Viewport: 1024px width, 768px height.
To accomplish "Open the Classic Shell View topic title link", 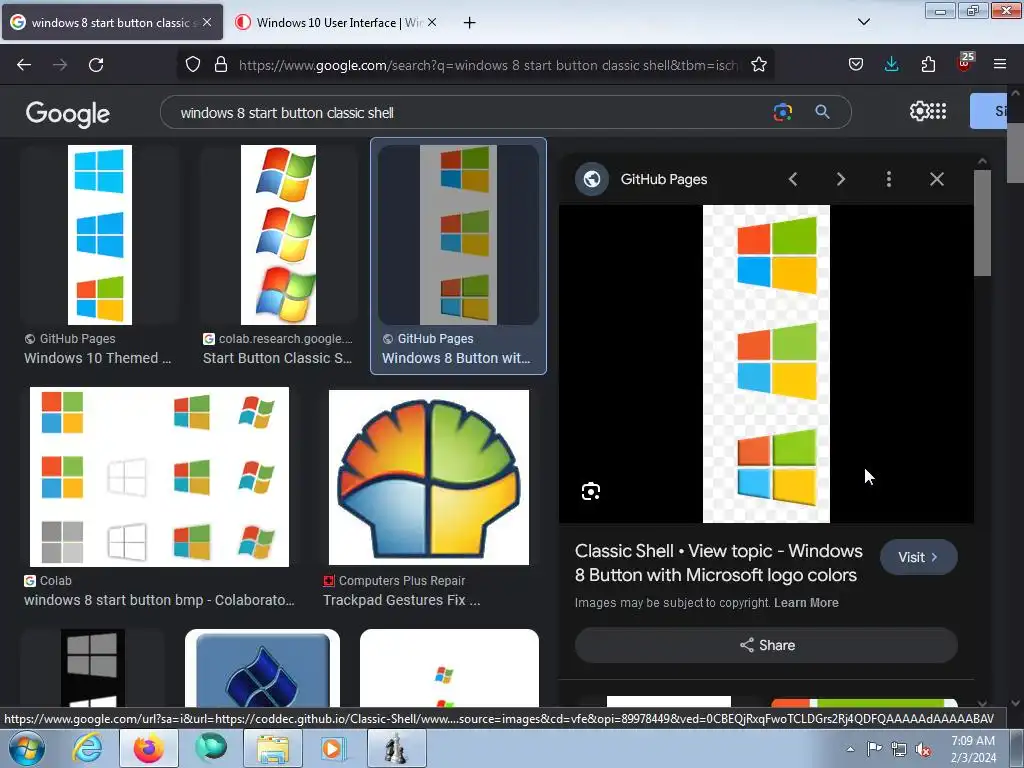I will pos(718,563).
